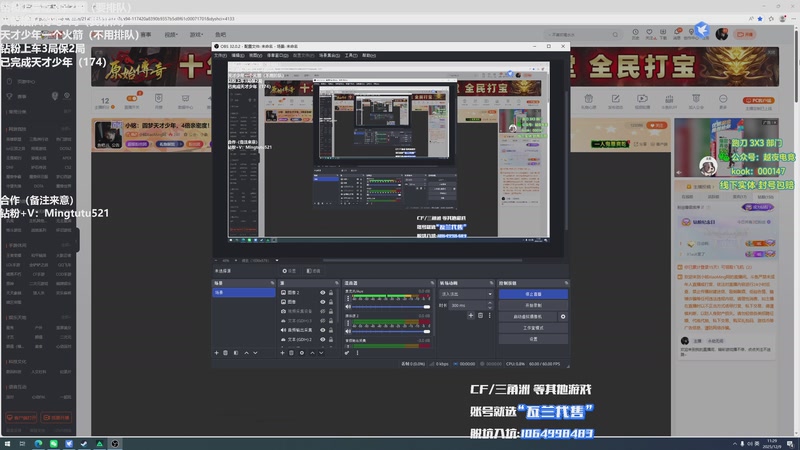Open scene filters icon in Scenes panel
This screenshot has height=450, width=800.
236,353
